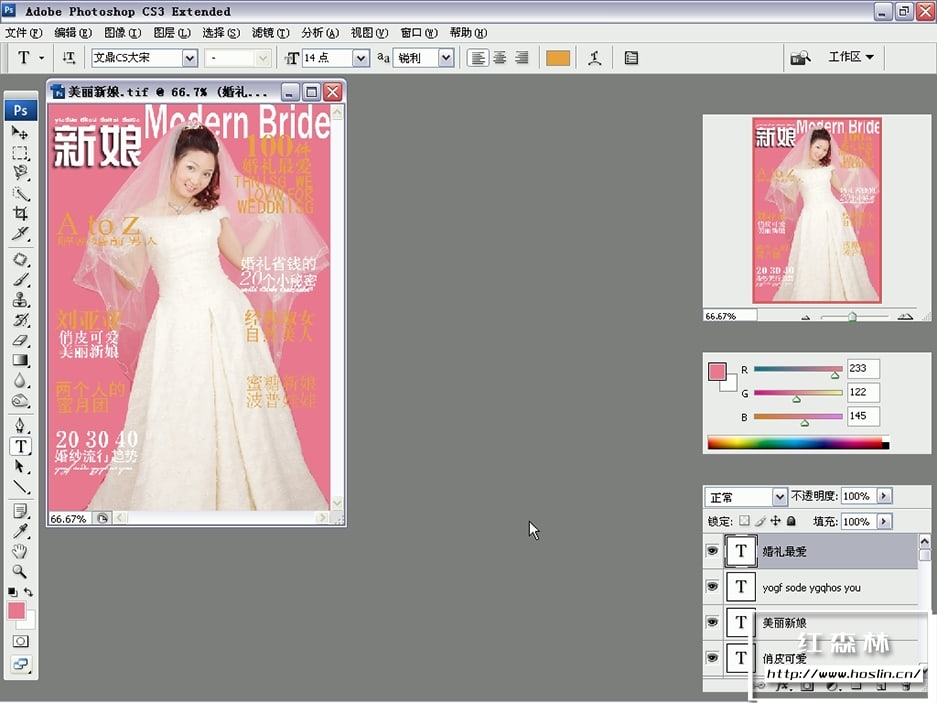Select the Move tool

[x=20, y=133]
